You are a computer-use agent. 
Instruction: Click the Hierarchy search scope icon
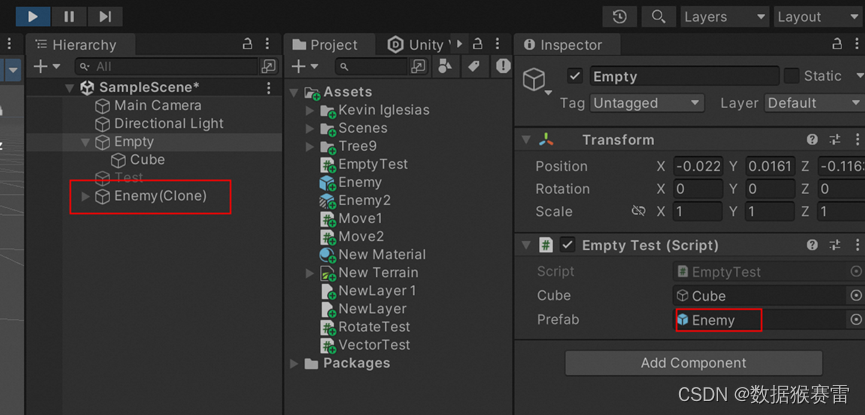268,67
